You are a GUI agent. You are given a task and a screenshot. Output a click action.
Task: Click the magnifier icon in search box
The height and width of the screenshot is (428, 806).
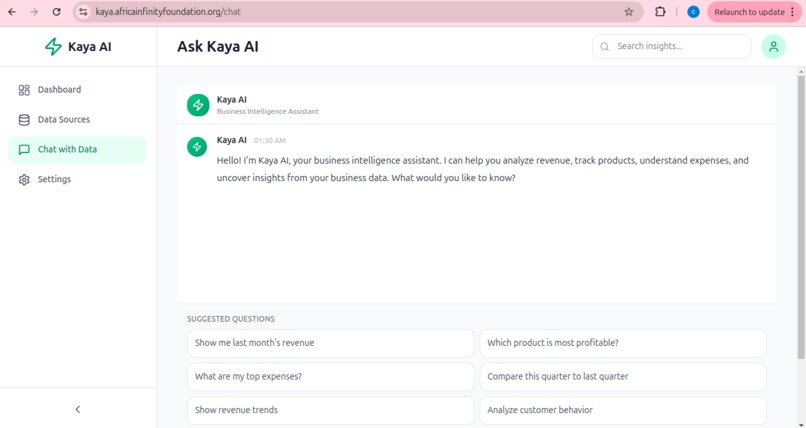[x=604, y=47]
